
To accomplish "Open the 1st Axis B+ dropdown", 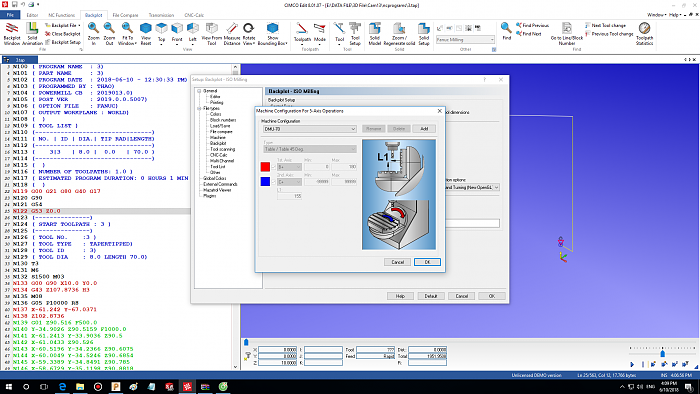I will tap(289, 167).
